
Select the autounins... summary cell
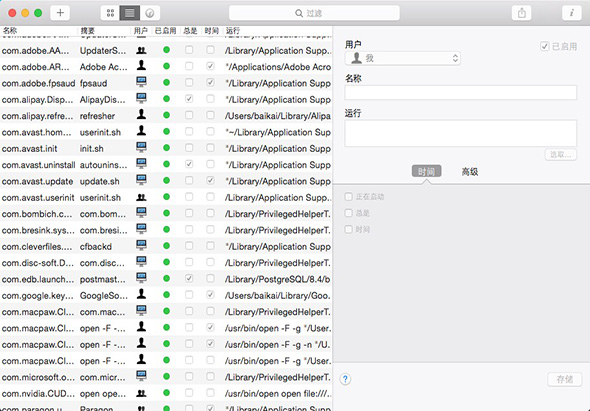pos(103,165)
